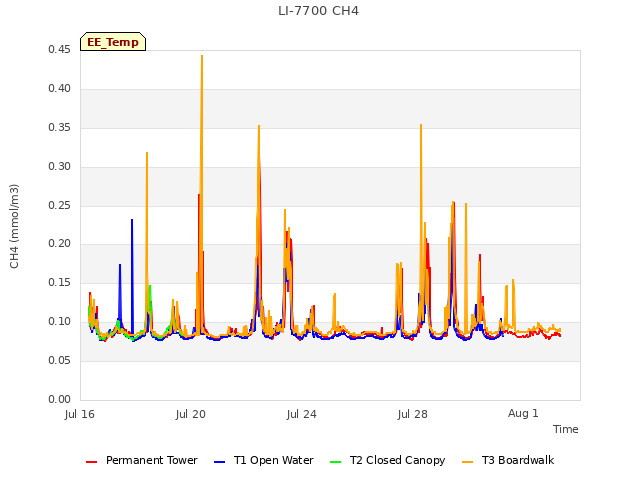Click the Jul 24 x-axis label
Screen dimensions: 640x480
coord(302,414)
